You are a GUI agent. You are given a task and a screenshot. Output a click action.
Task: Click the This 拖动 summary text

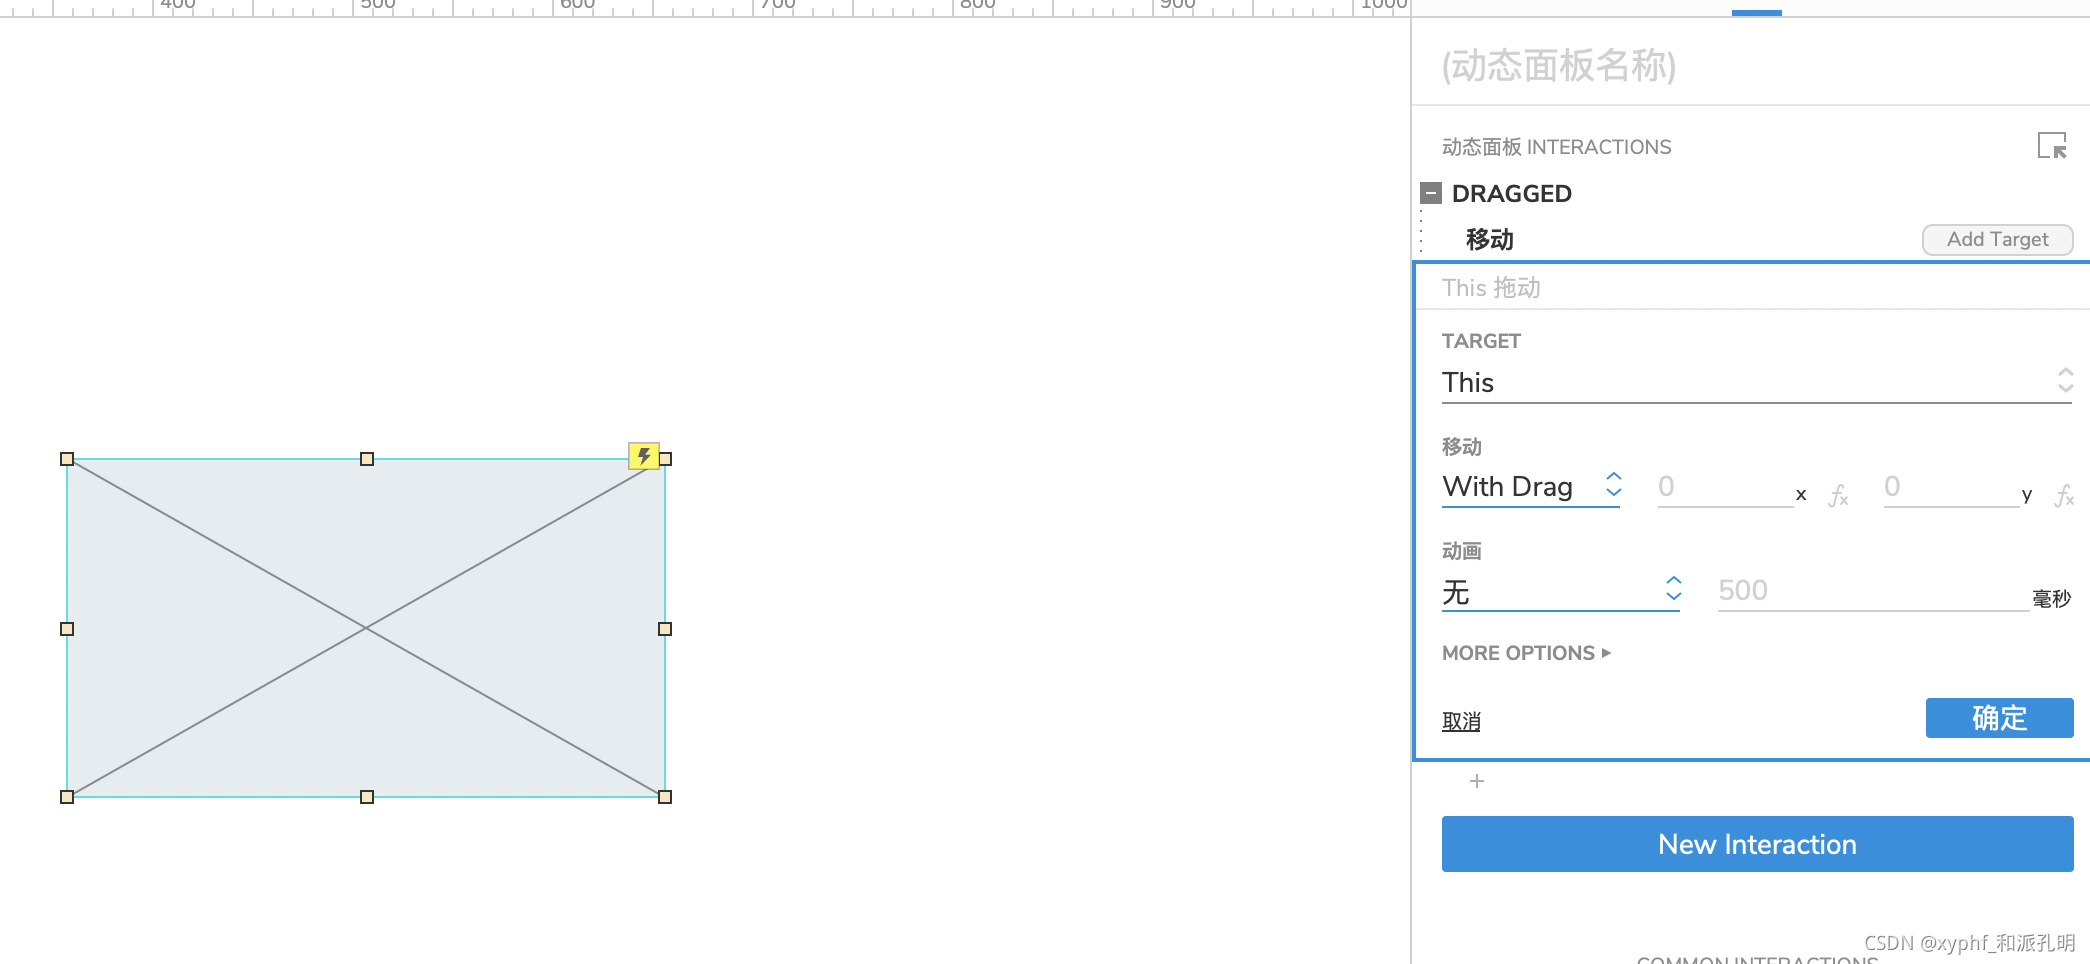(x=1491, y=288)
